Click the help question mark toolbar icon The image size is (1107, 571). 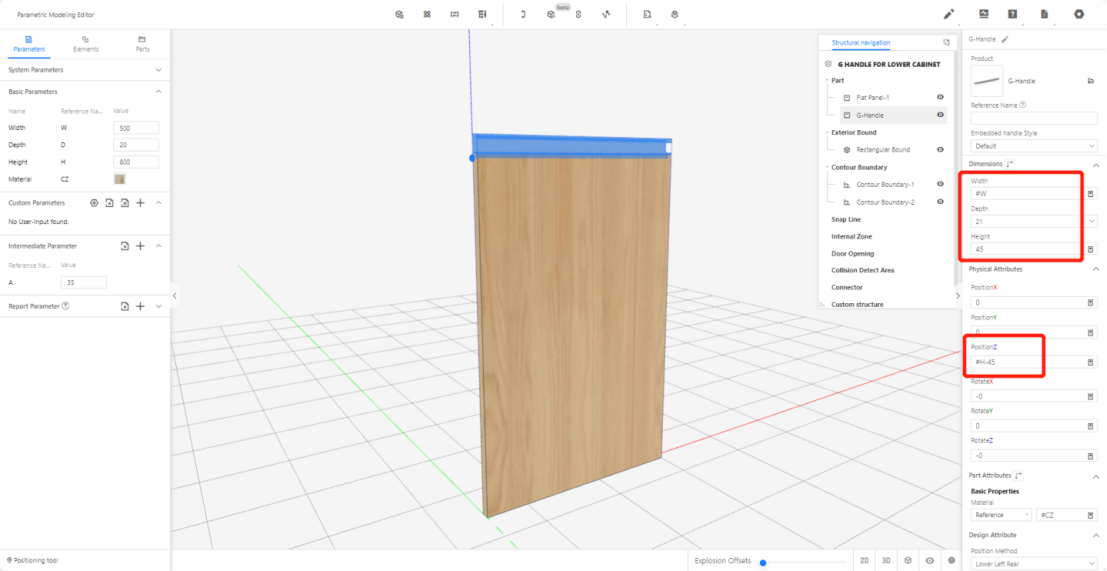[1013, 14]
